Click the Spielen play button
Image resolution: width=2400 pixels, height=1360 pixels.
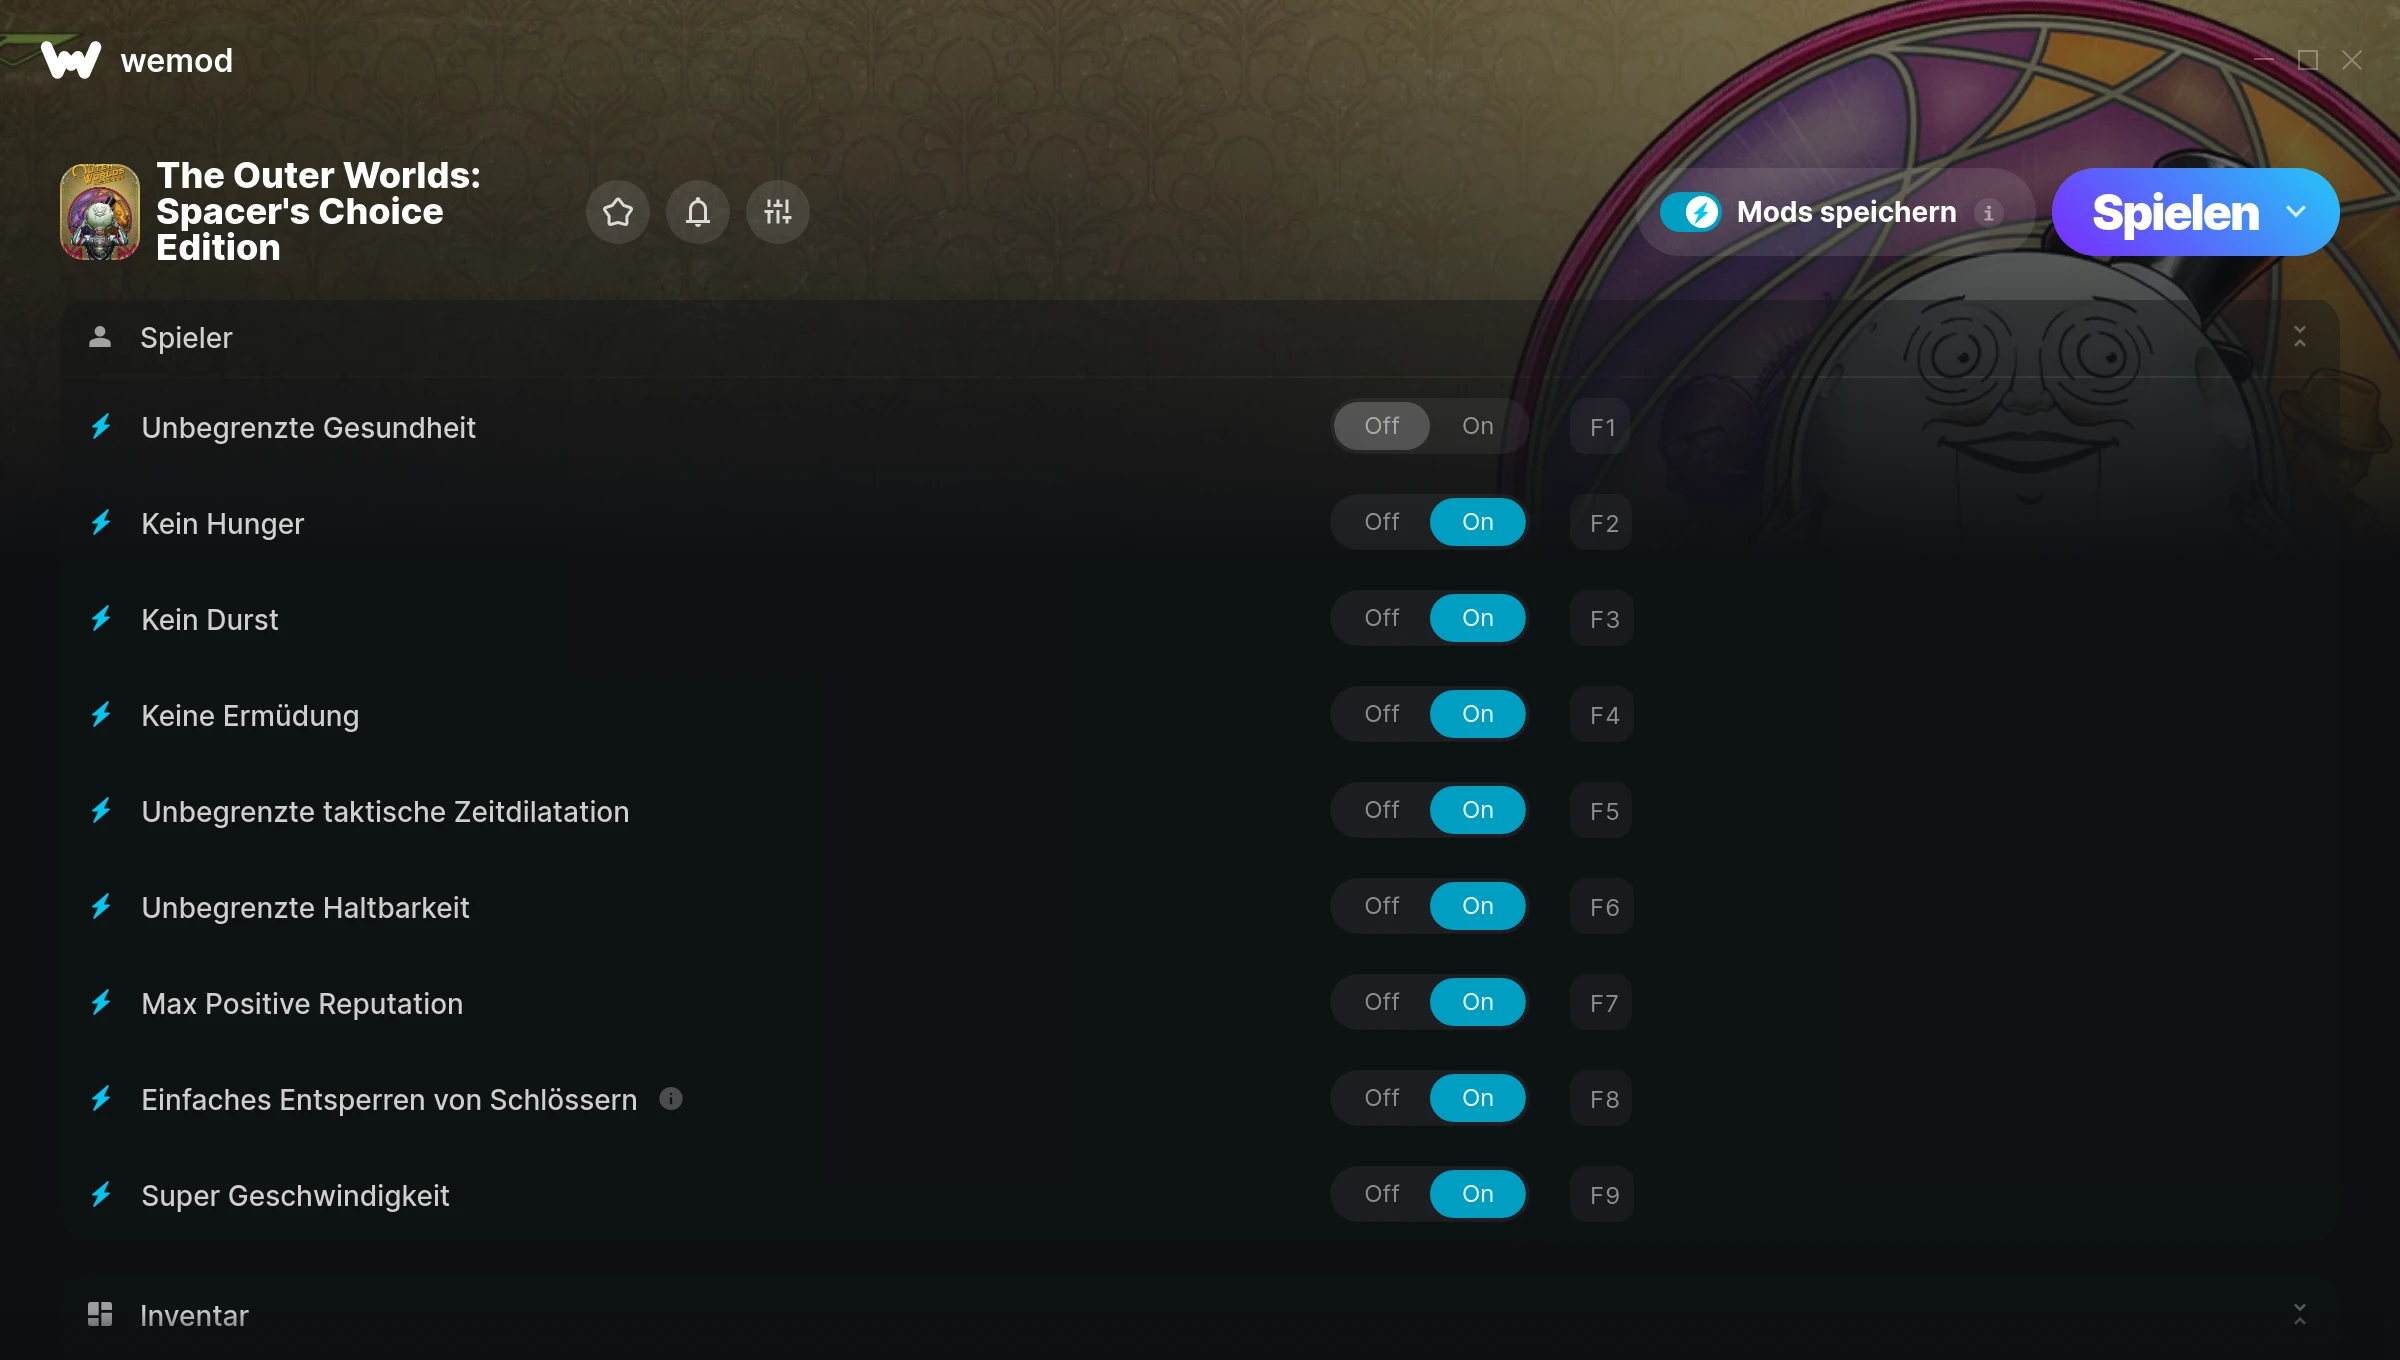(2175, 212)
